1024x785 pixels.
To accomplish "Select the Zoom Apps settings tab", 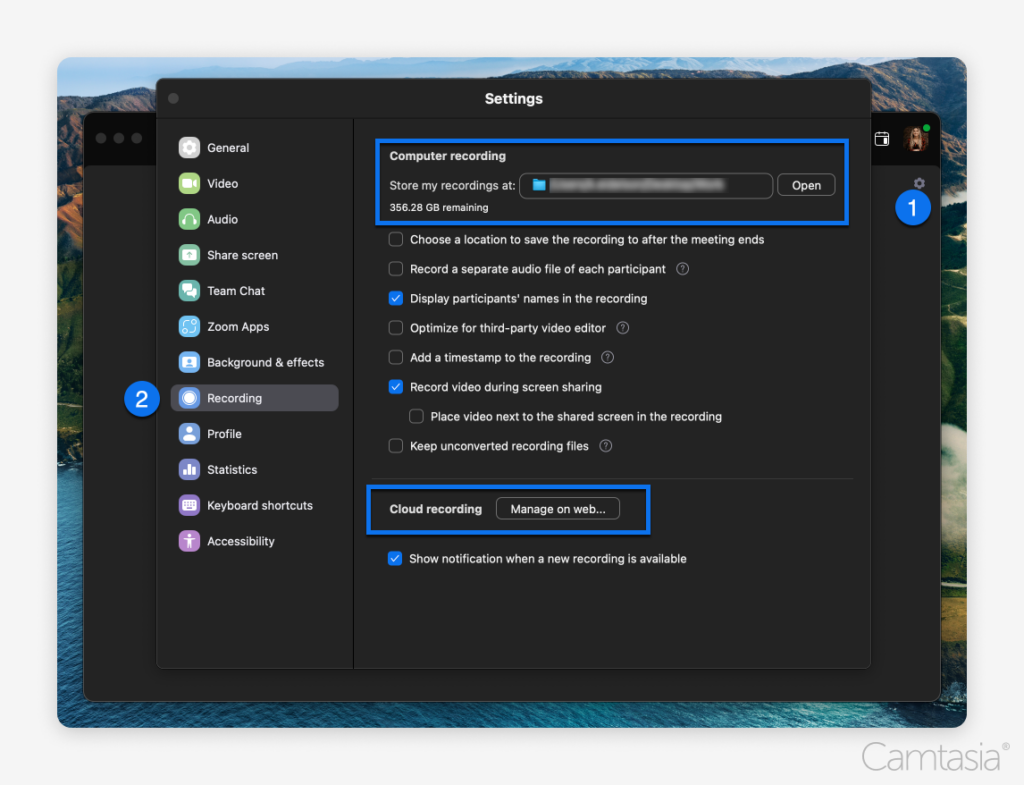I will (255, 327).
